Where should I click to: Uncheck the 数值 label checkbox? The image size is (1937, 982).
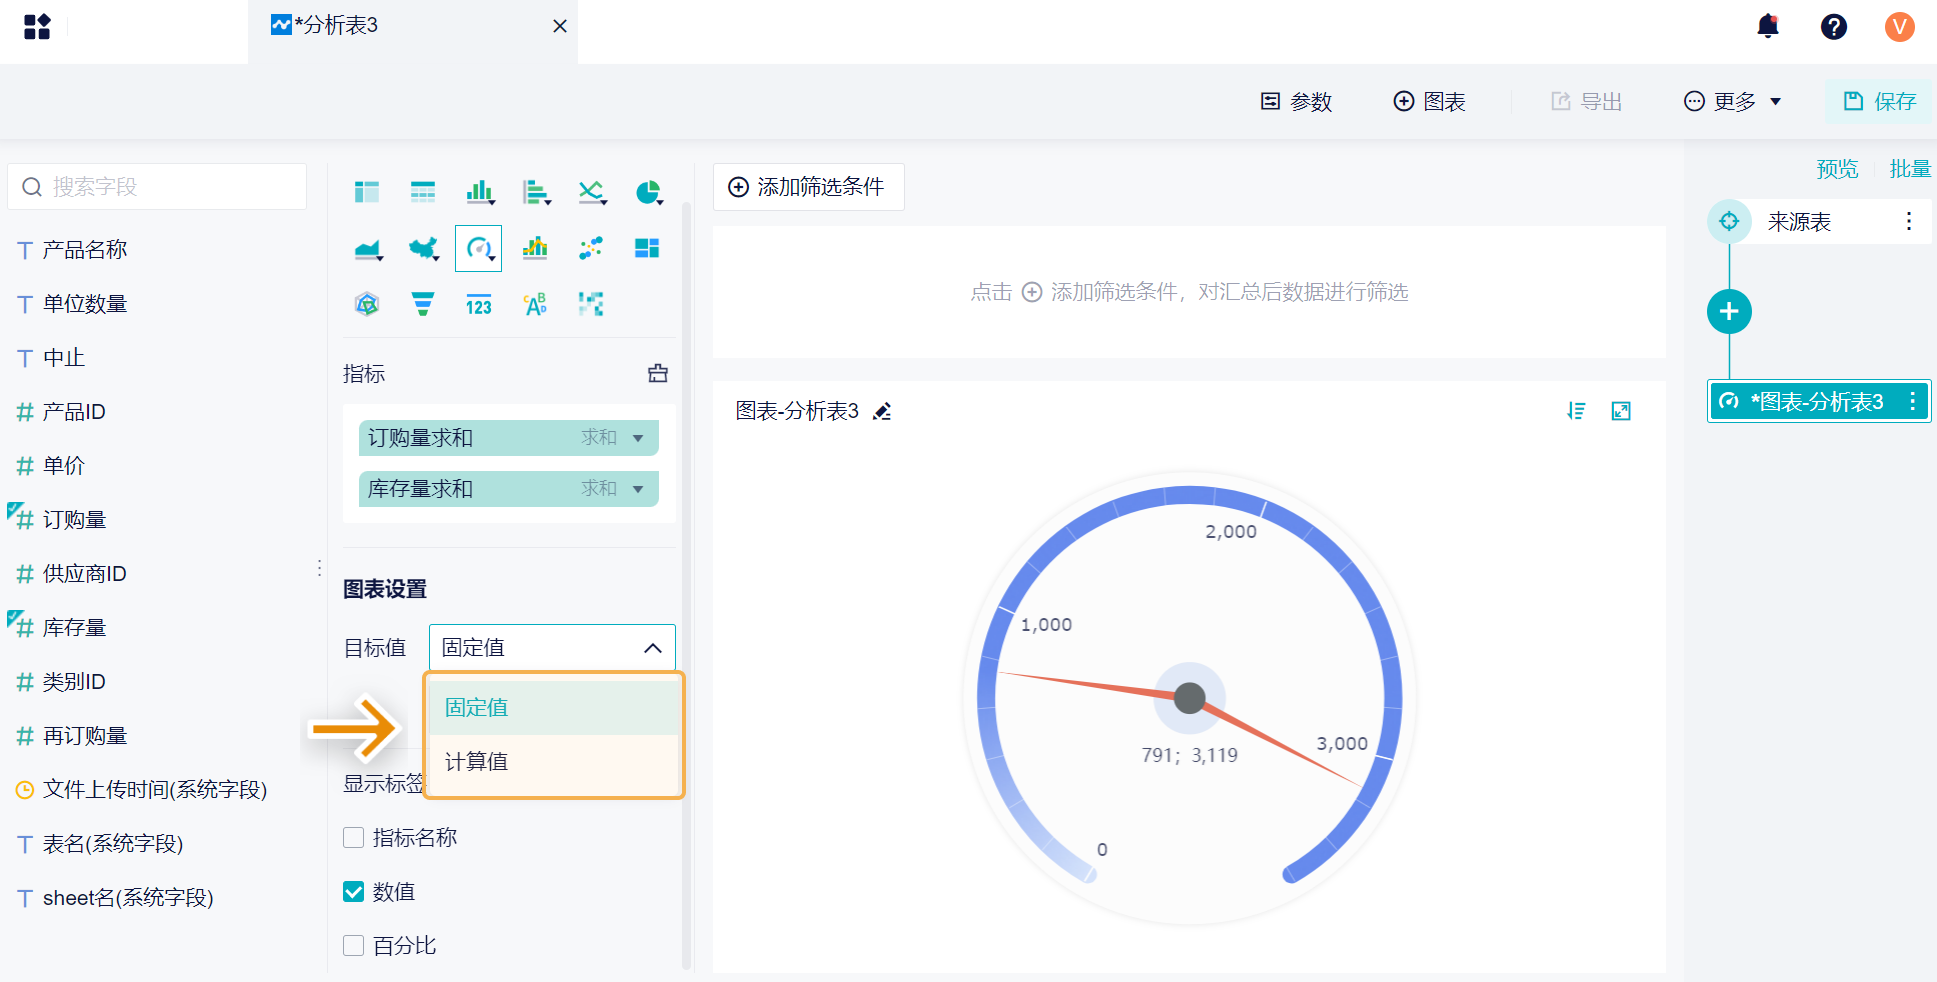coord(353,891)
